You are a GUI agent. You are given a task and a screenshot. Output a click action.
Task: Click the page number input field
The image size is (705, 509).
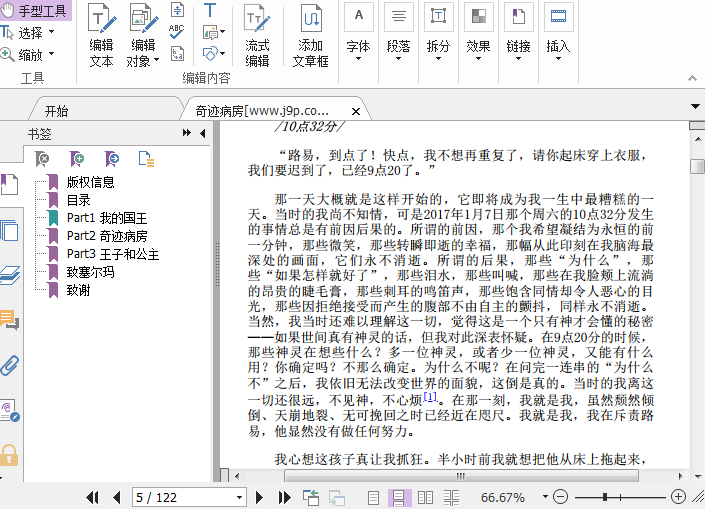coord(180,497)
